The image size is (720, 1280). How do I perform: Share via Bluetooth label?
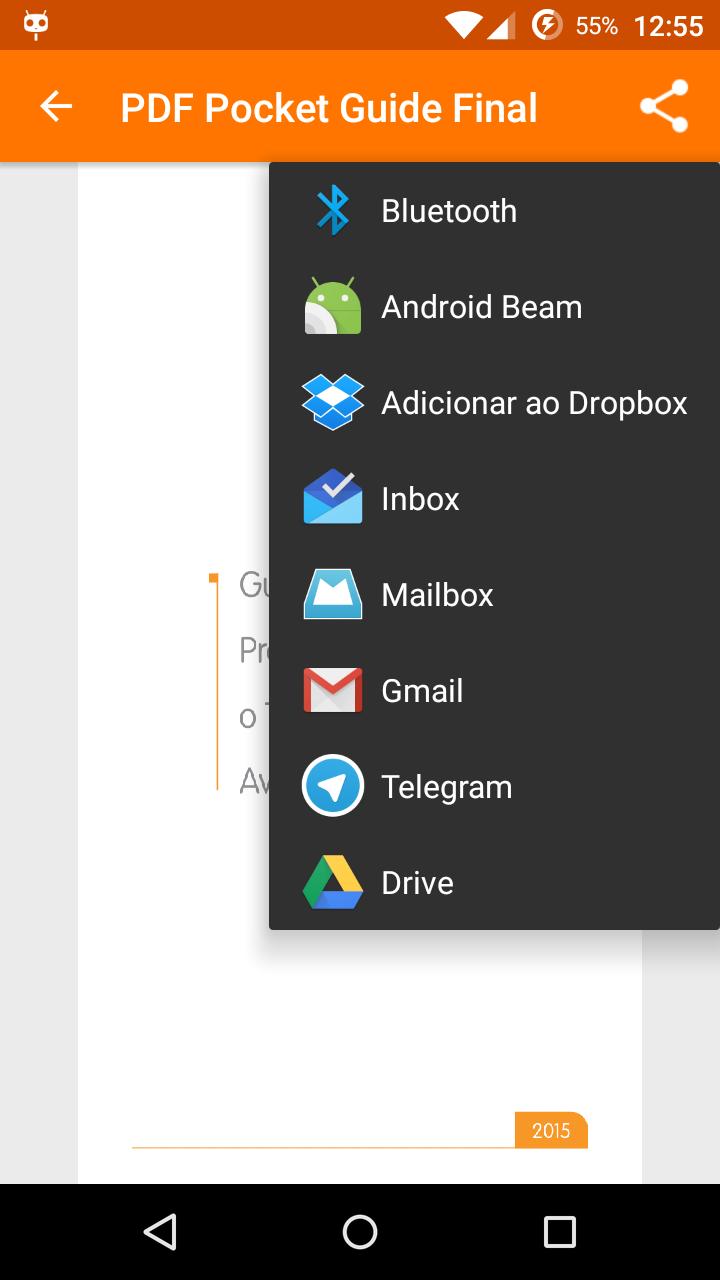[x=449, y=211]
